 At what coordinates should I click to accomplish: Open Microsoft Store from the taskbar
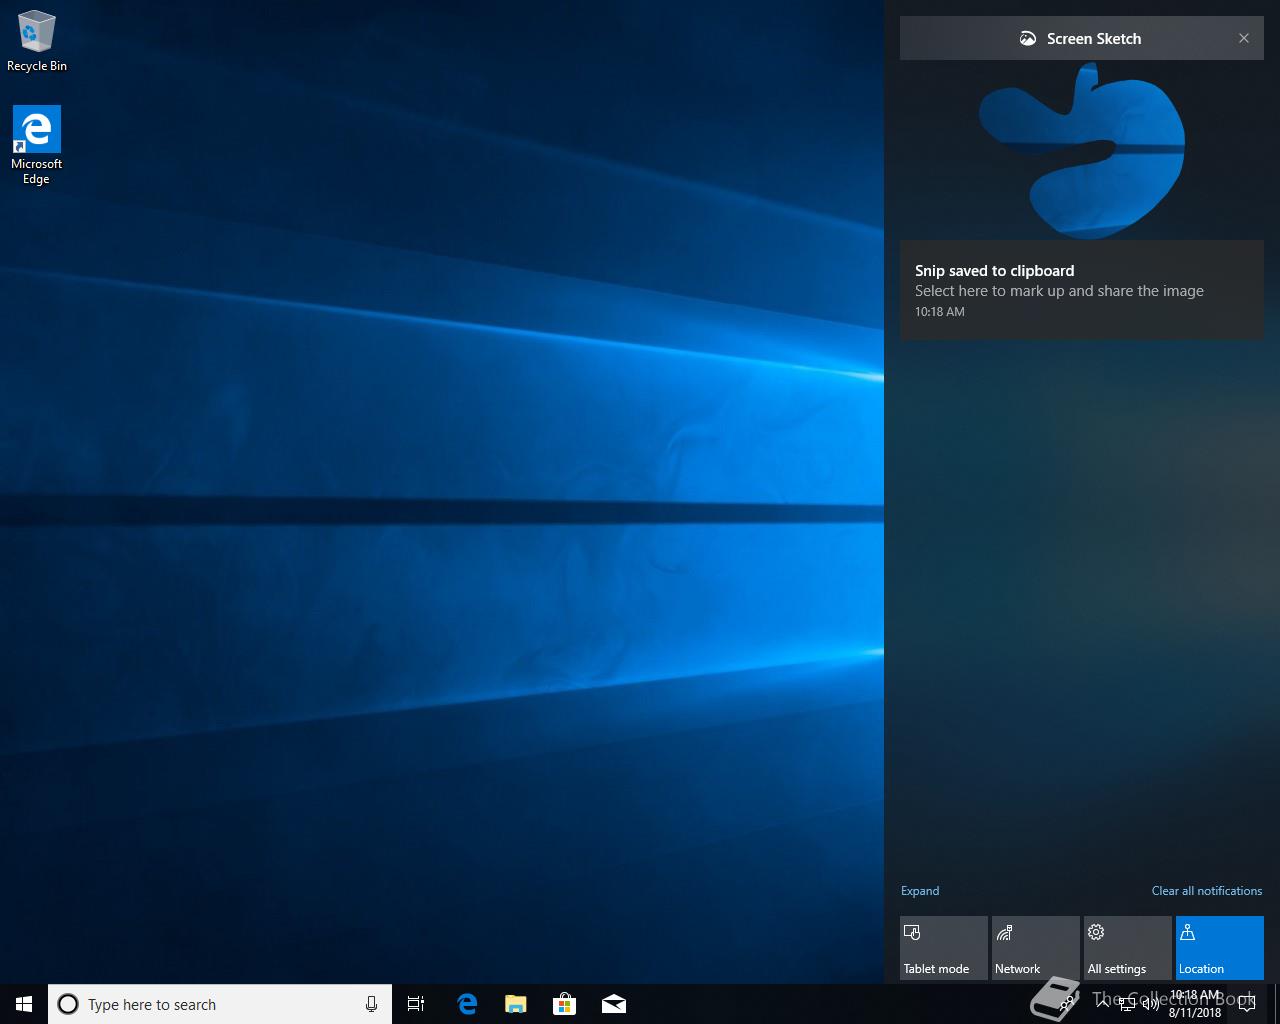pos(564,1004)
